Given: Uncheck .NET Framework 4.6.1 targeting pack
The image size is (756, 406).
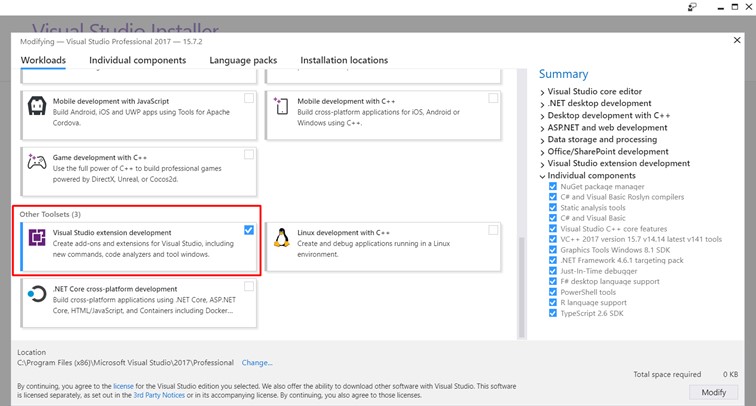Looking at the screenshot, I should (553, 260).
